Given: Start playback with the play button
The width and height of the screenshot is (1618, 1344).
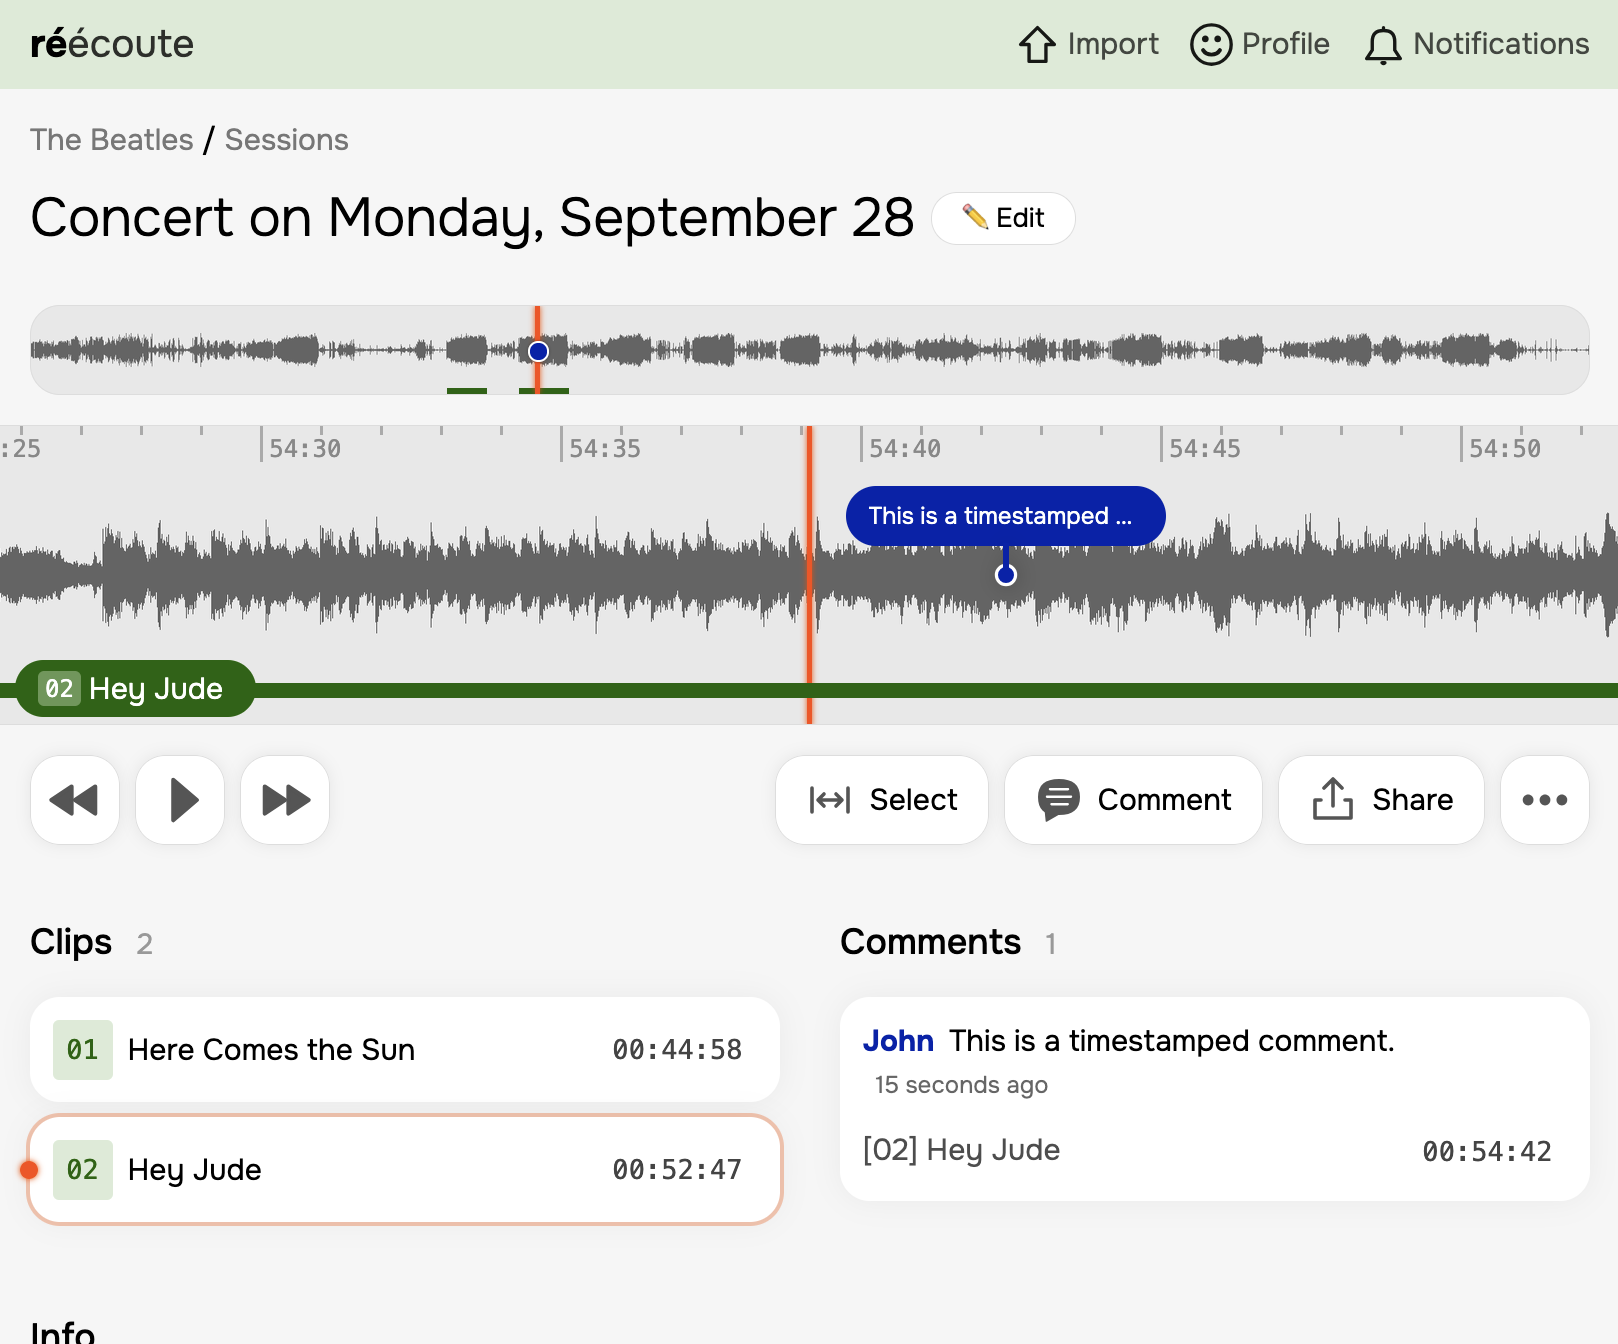Looking at the screenshot, I should point(180,800).
